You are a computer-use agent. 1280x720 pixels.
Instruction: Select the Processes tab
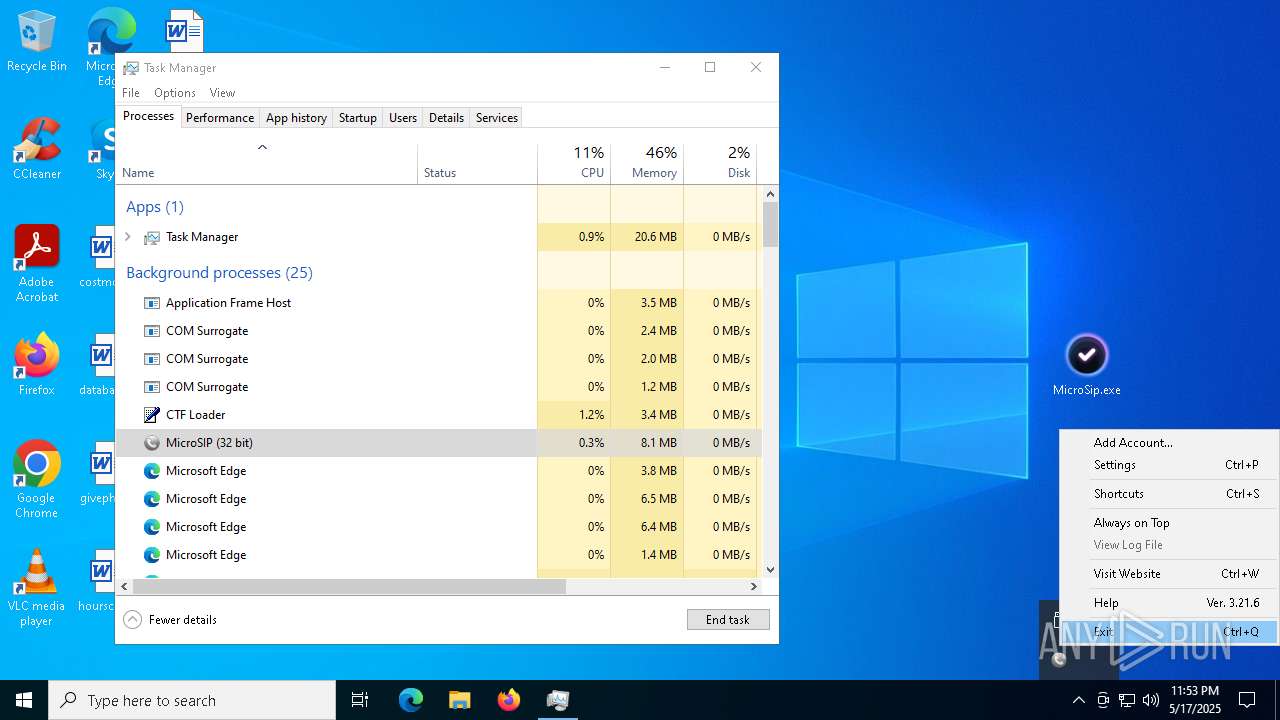click(148, 116)
